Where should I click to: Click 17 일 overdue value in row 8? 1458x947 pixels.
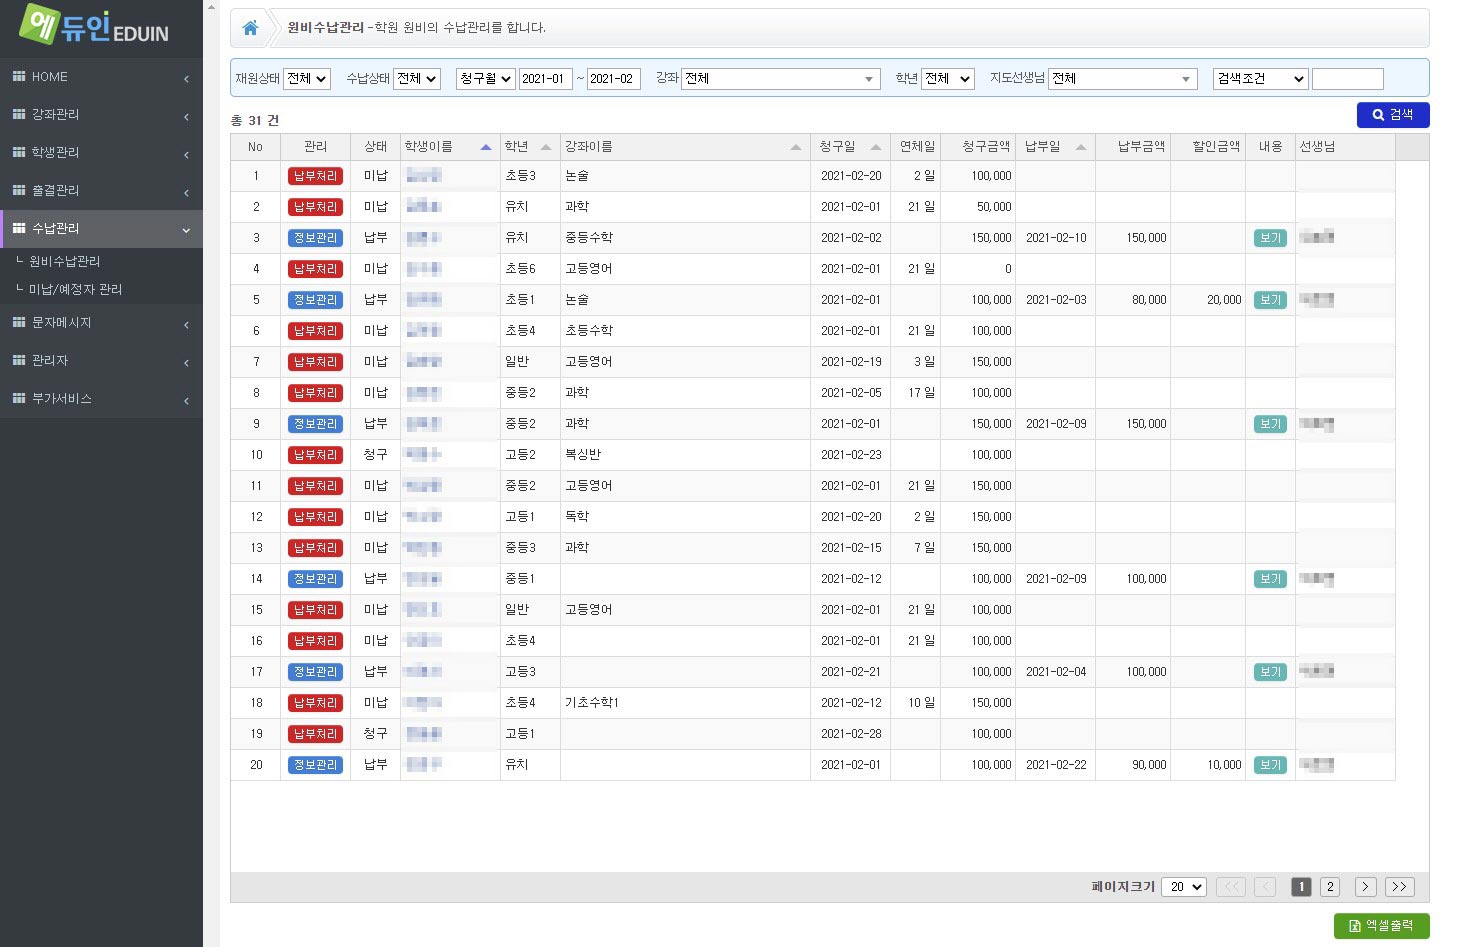[922, 393]
